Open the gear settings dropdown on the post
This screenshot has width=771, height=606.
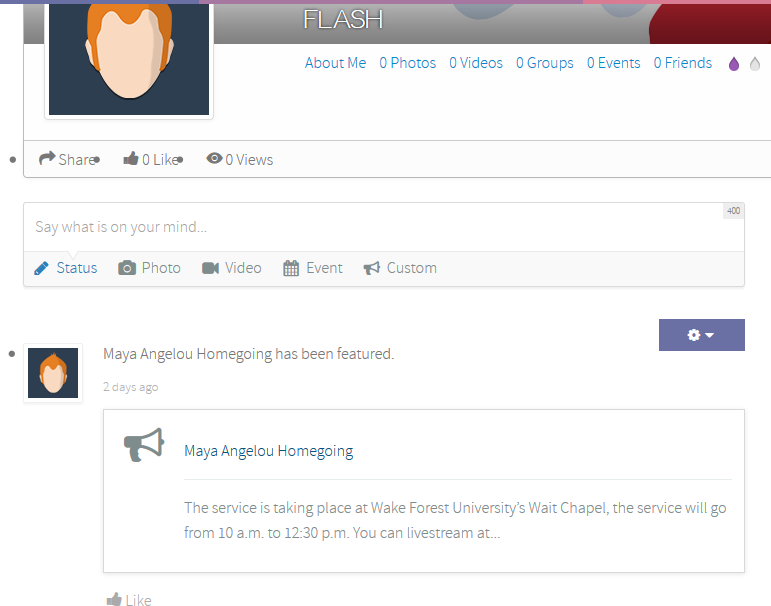tap(702, 335)
